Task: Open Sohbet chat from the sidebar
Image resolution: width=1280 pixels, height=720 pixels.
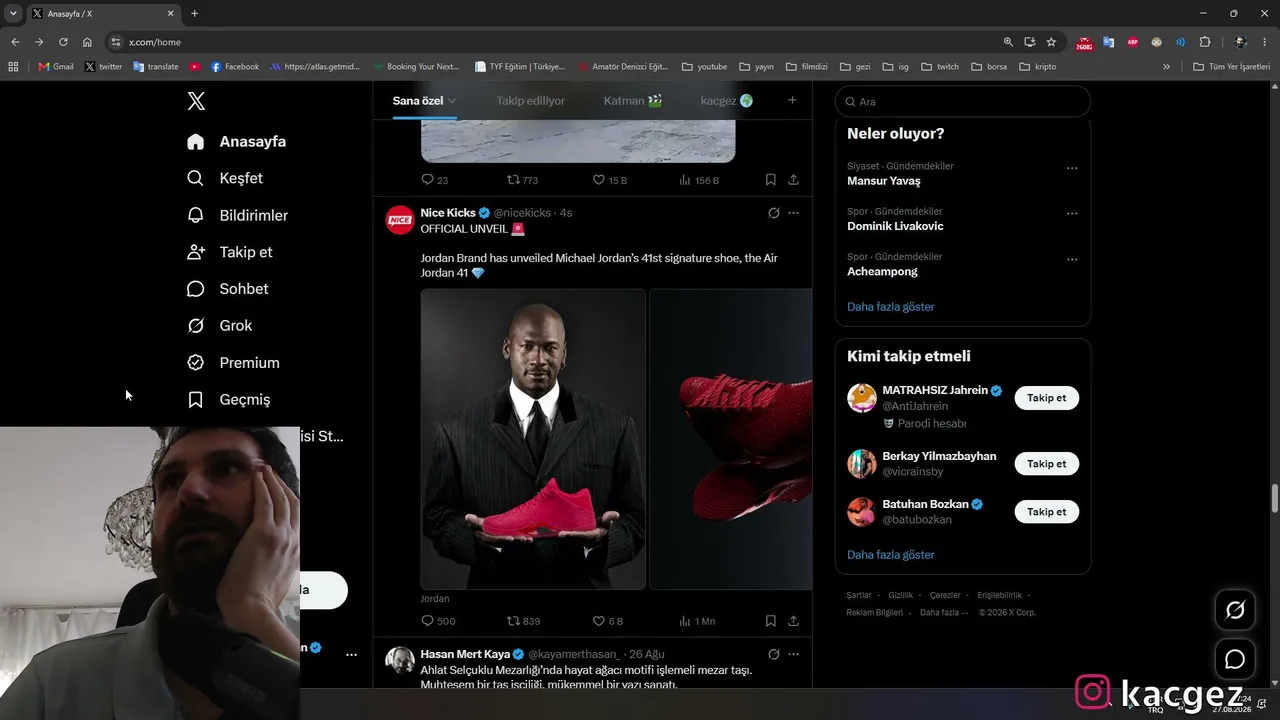Action: pyautogui.click(x=227, y=289)
